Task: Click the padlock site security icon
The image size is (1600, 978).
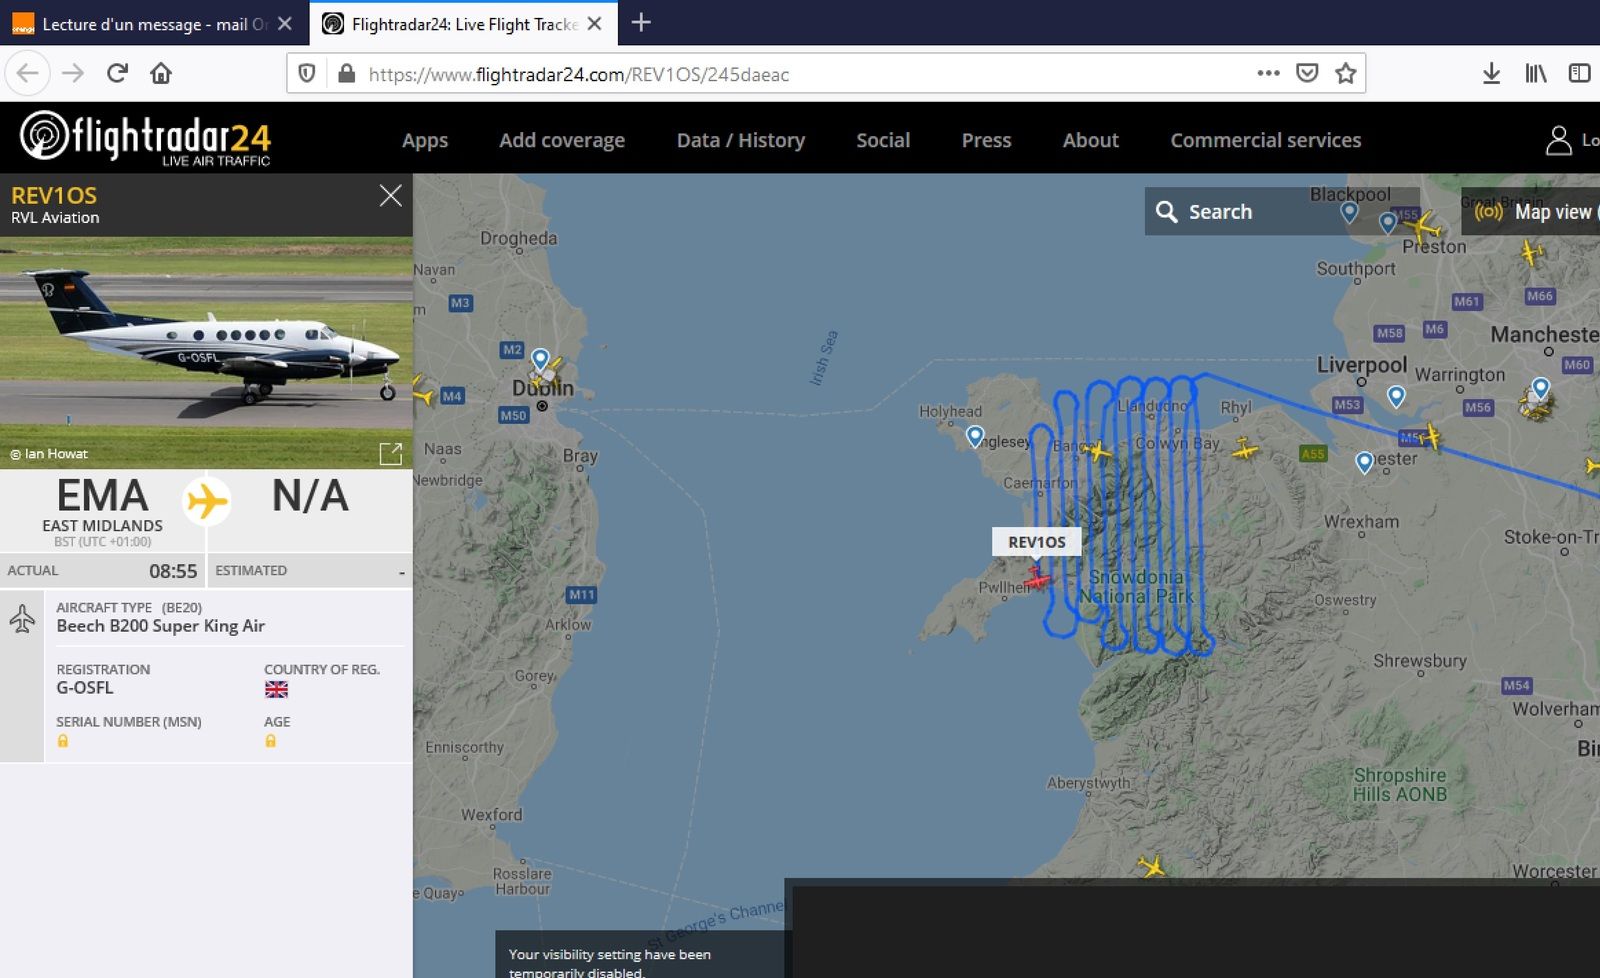Action: (x=346, y=73)
